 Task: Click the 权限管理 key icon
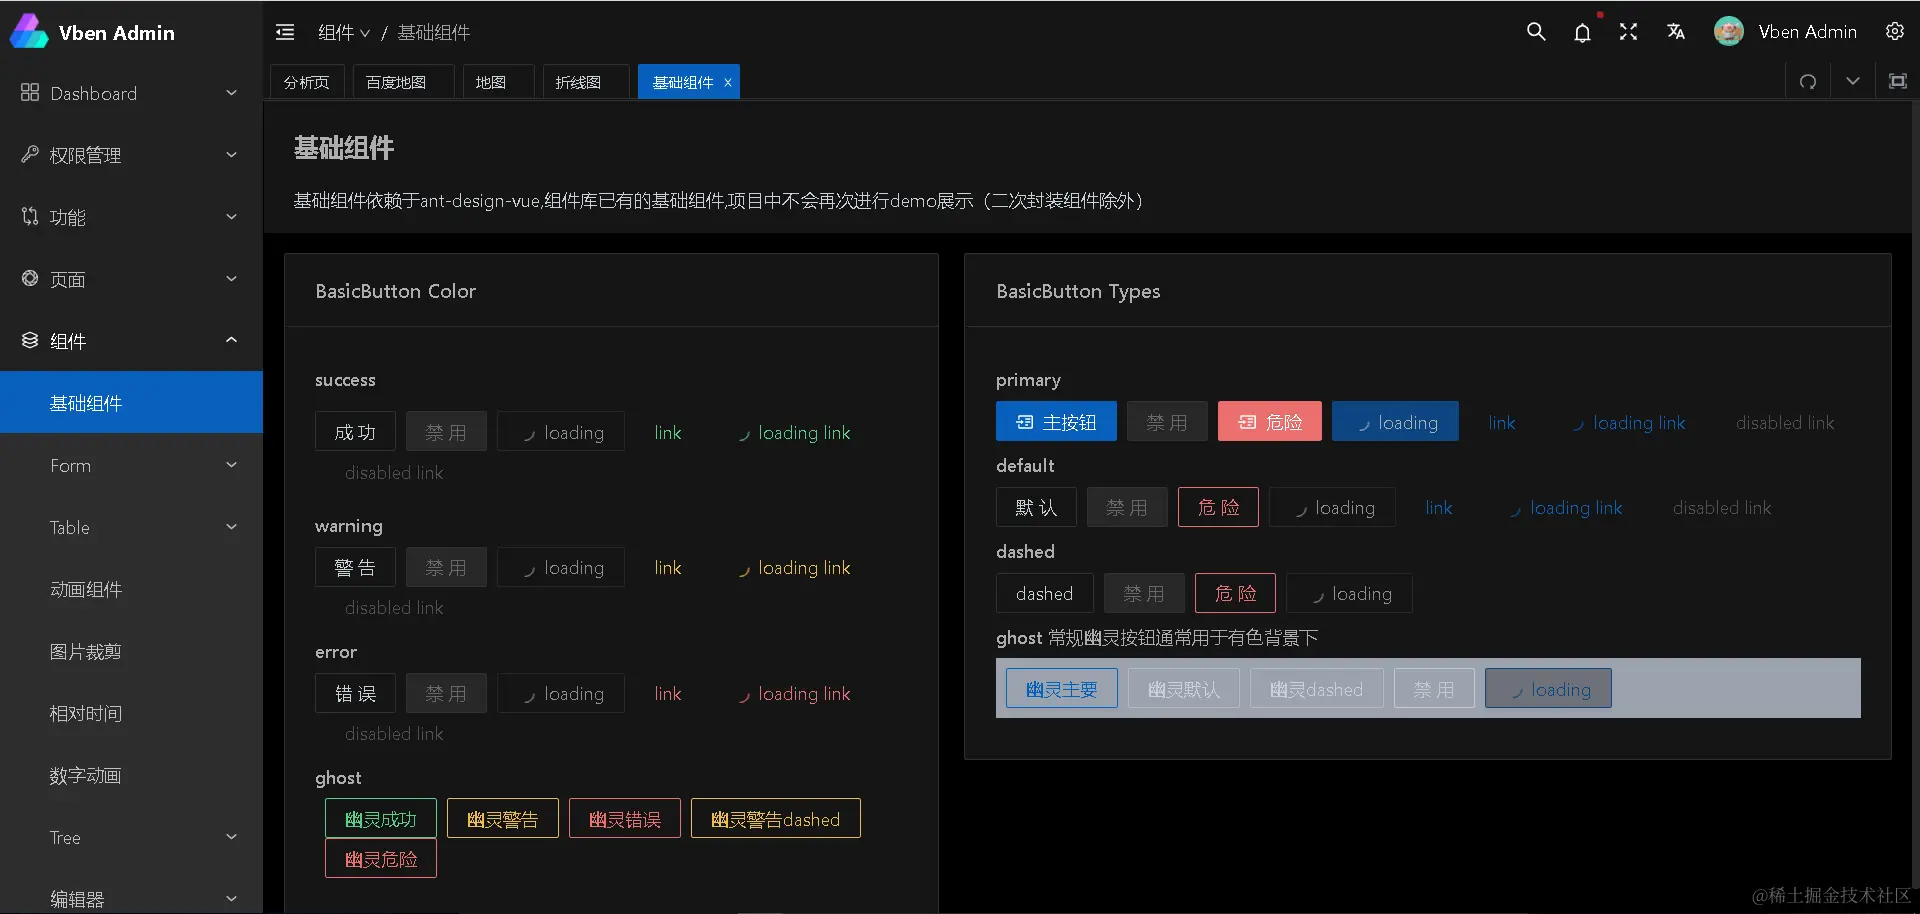[x=30, y=154]
